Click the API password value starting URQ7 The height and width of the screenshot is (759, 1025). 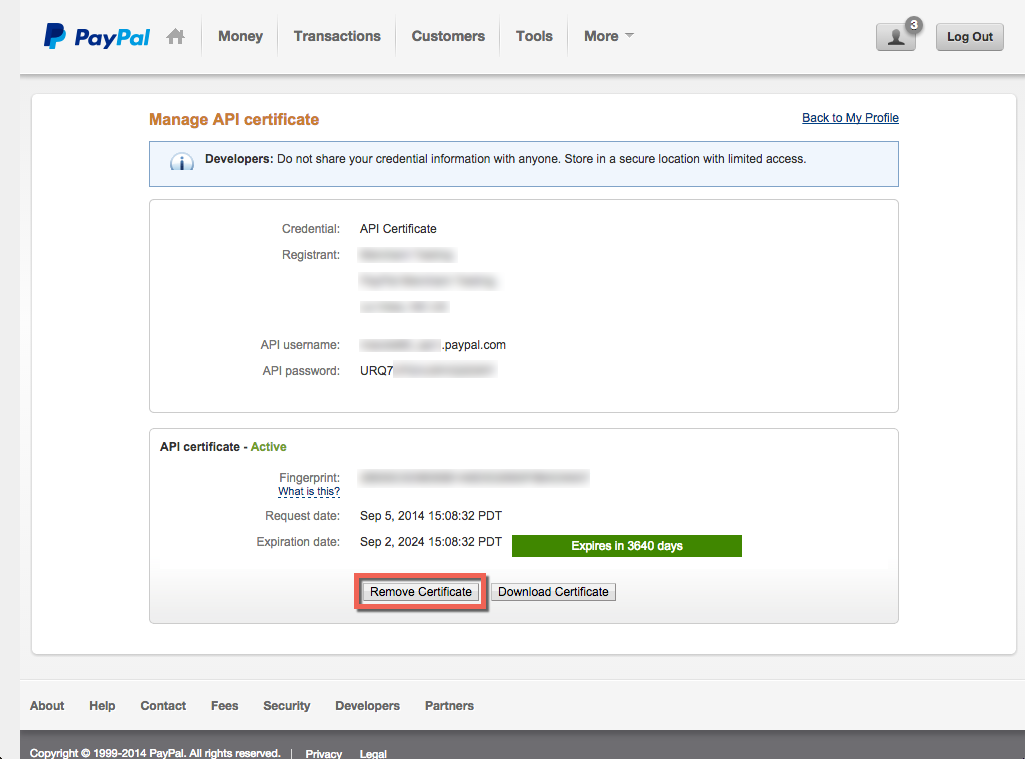point(428,371)
